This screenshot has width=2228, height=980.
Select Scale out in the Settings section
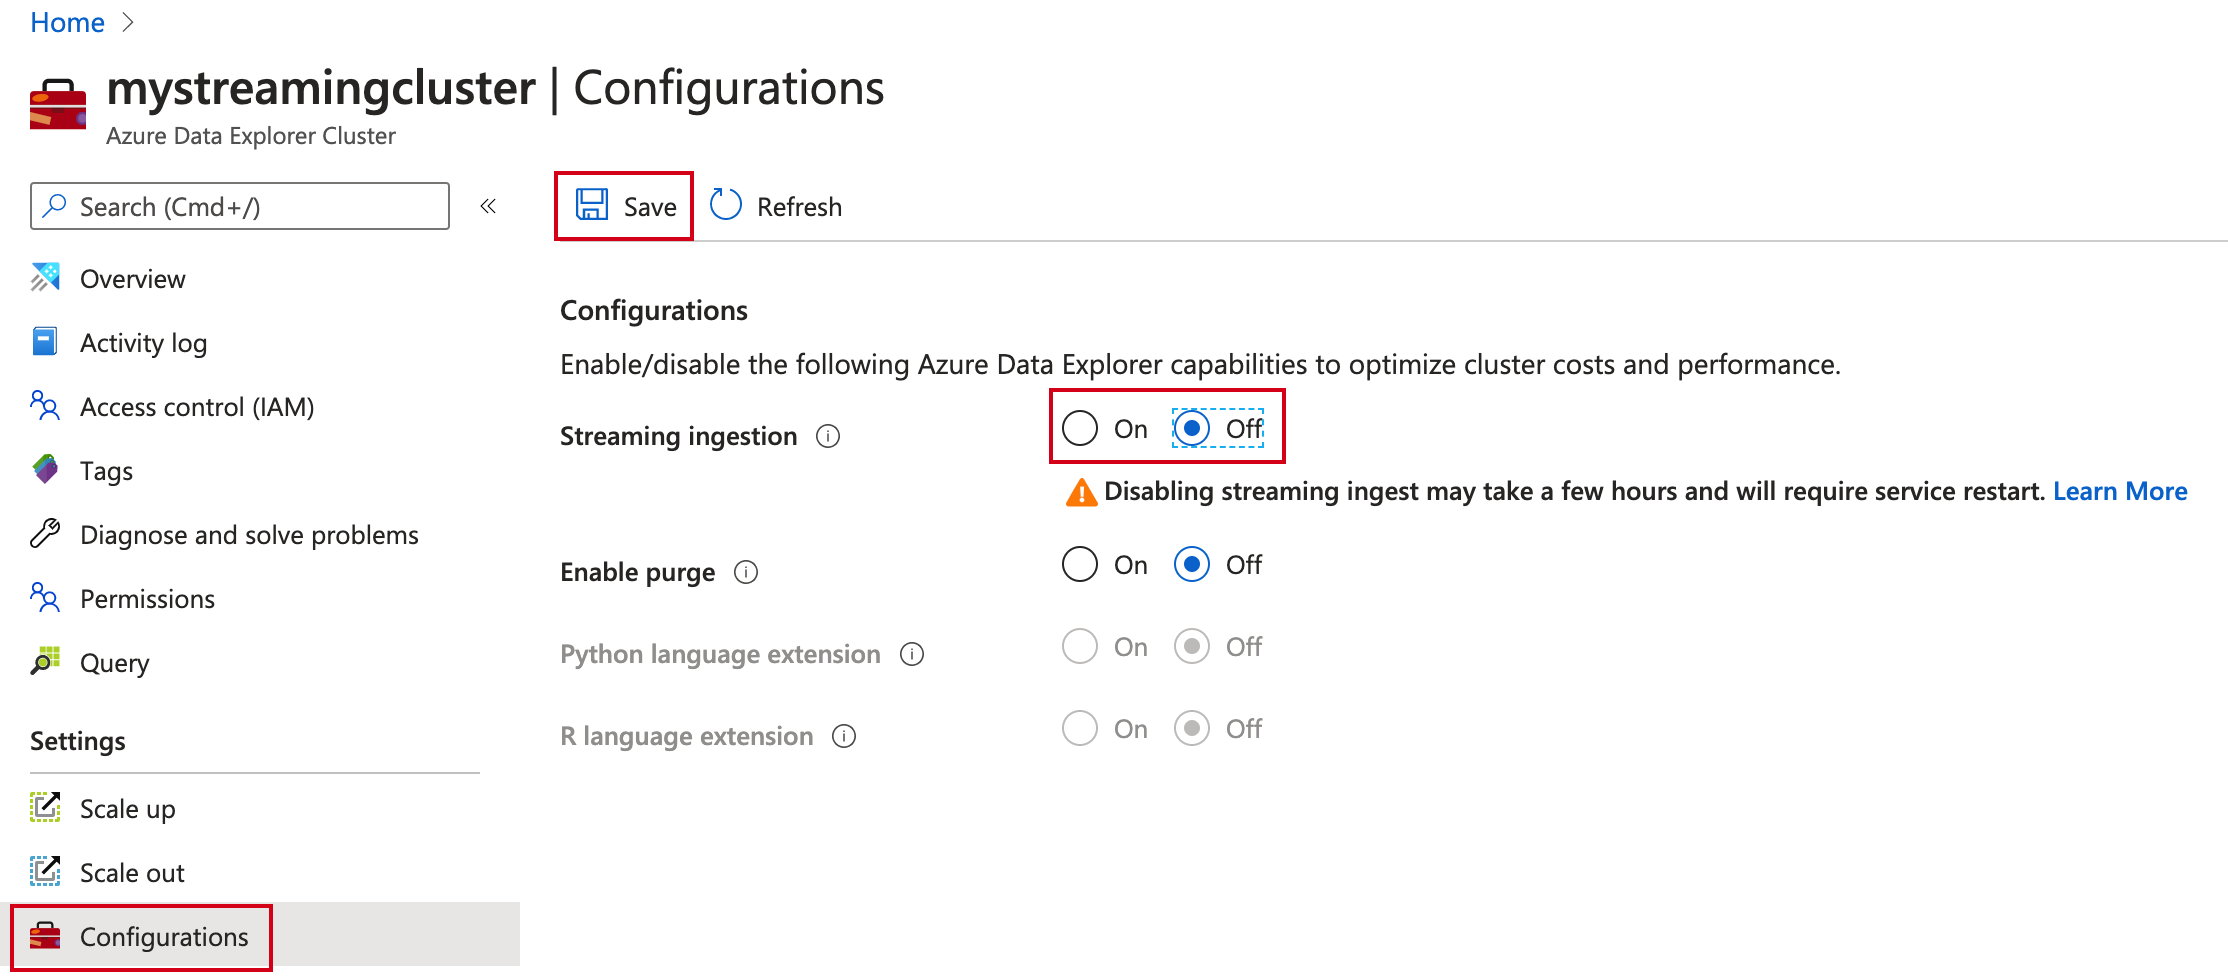(x=131, y=872)
